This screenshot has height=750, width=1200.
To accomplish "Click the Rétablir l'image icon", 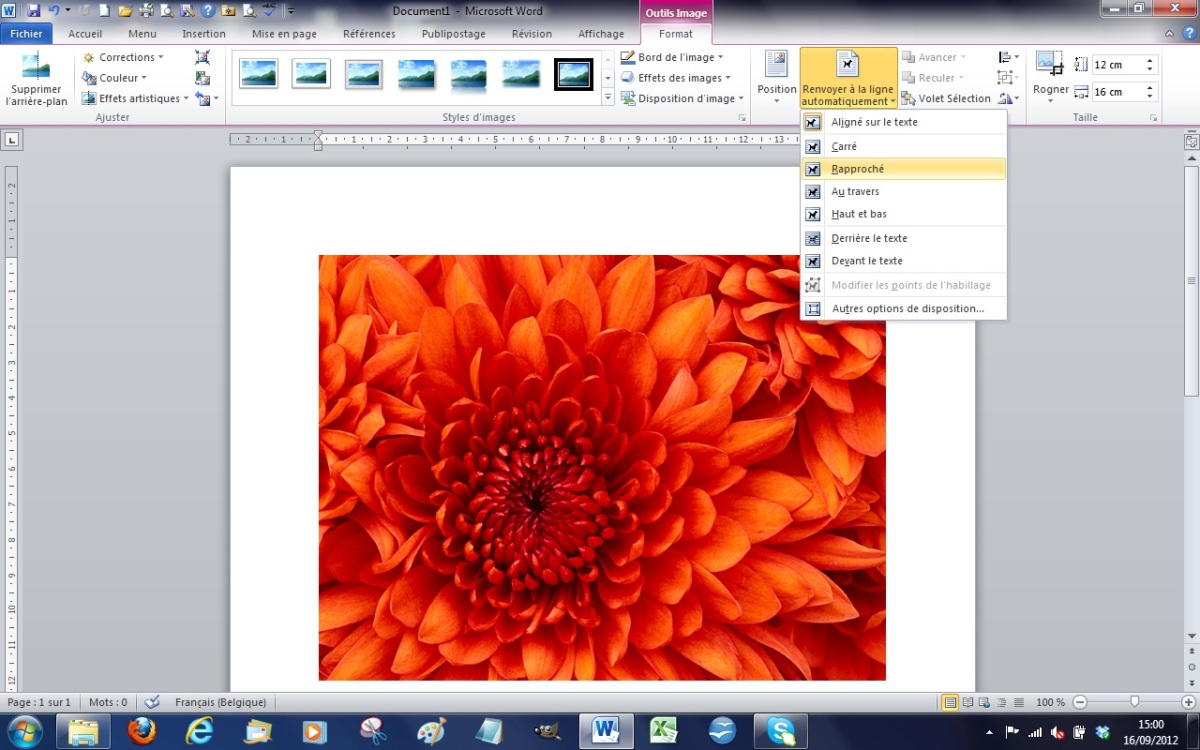I will [x=203, y=98].
